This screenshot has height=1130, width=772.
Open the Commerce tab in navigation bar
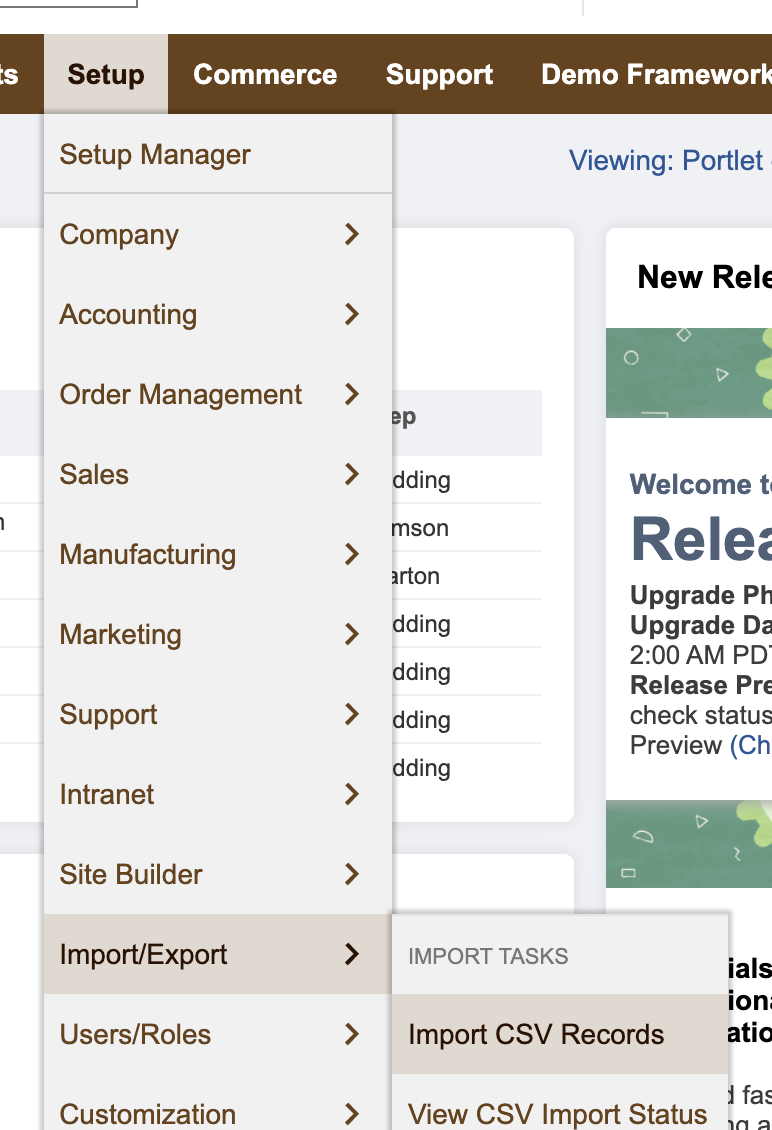(x=265, y=75)
